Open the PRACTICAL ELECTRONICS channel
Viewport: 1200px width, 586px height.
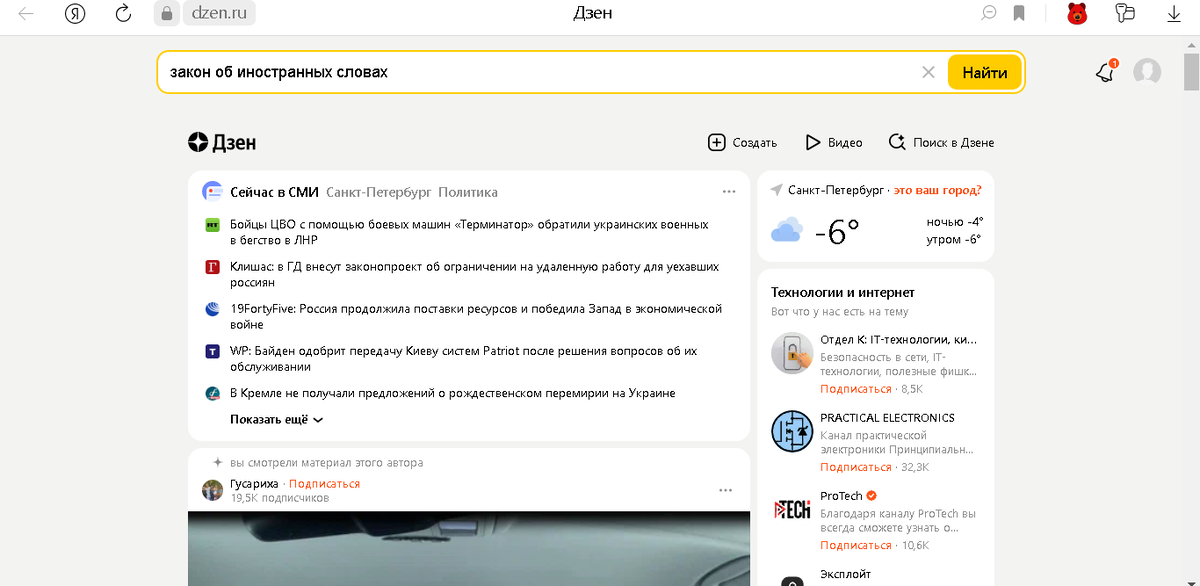(x=887, y=417)
